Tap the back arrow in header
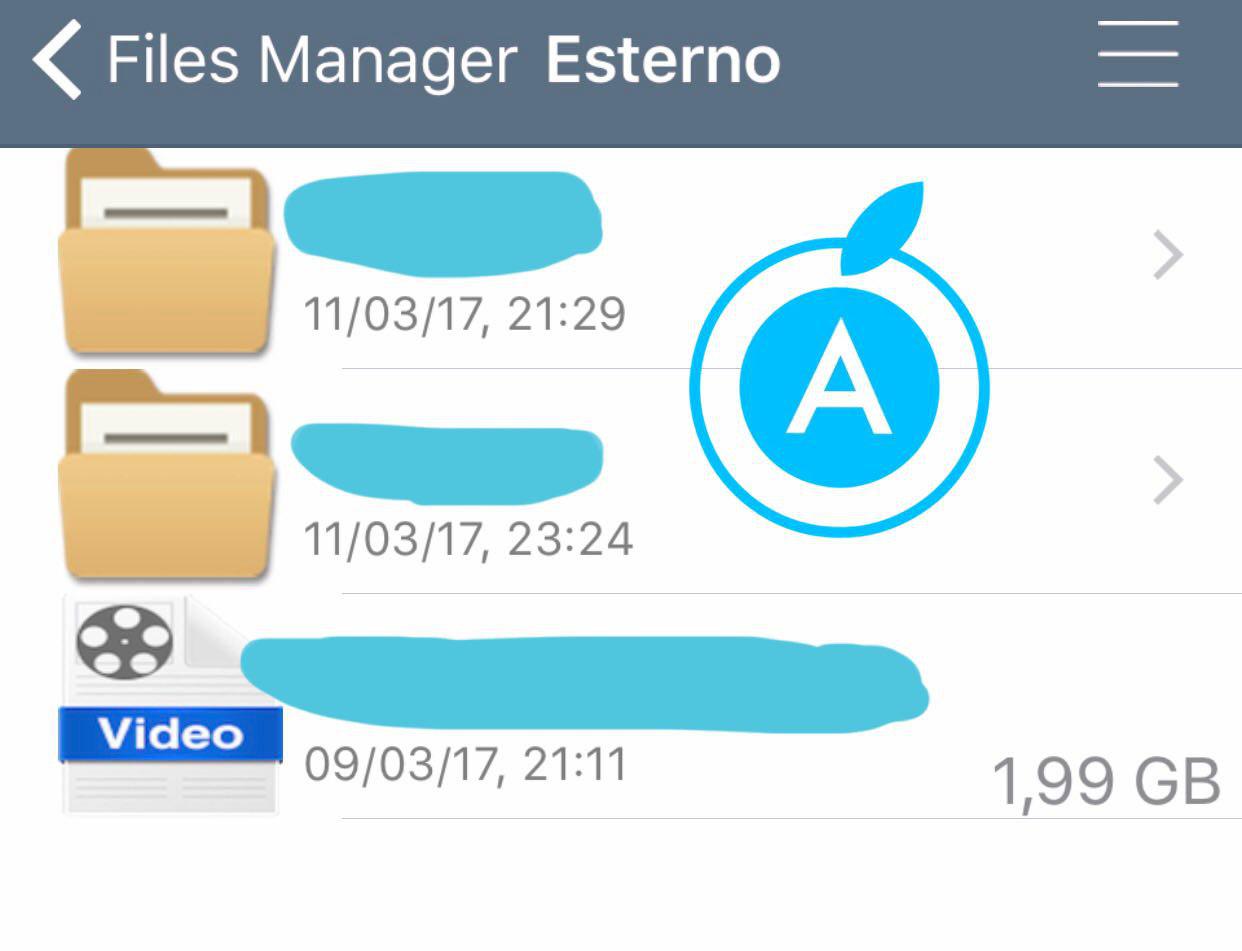Image resolution: width=1242 pixels, height=951 pixels. pos(57,60)
